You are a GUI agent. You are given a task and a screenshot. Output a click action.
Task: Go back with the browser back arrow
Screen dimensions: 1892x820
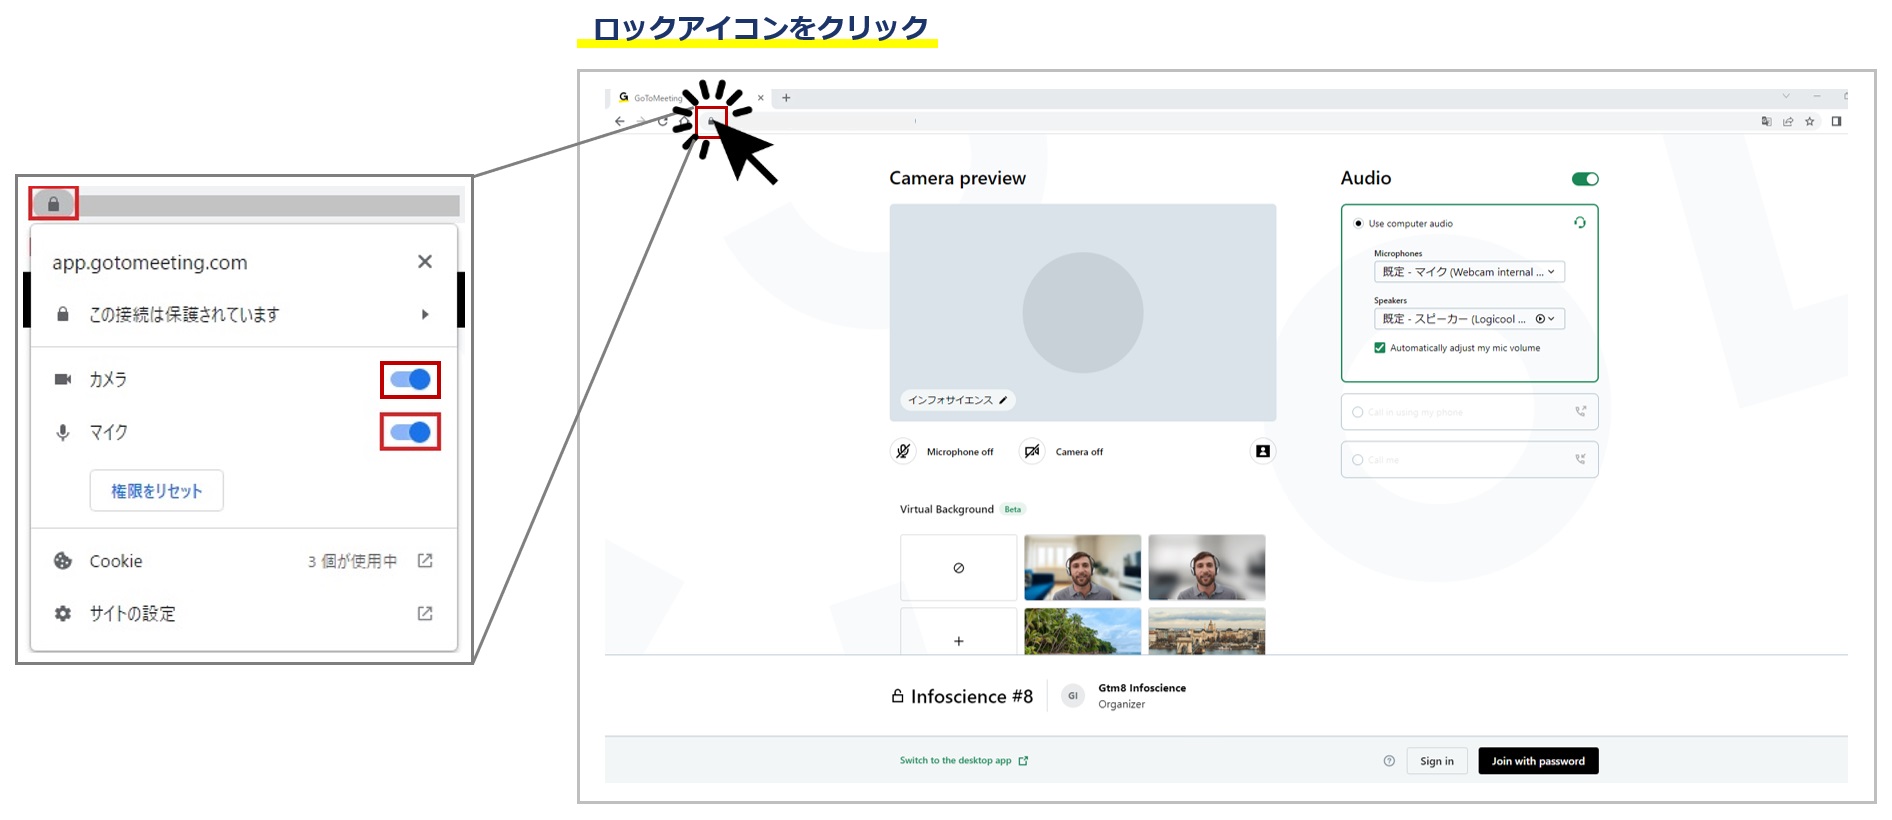tap(620, 121)
